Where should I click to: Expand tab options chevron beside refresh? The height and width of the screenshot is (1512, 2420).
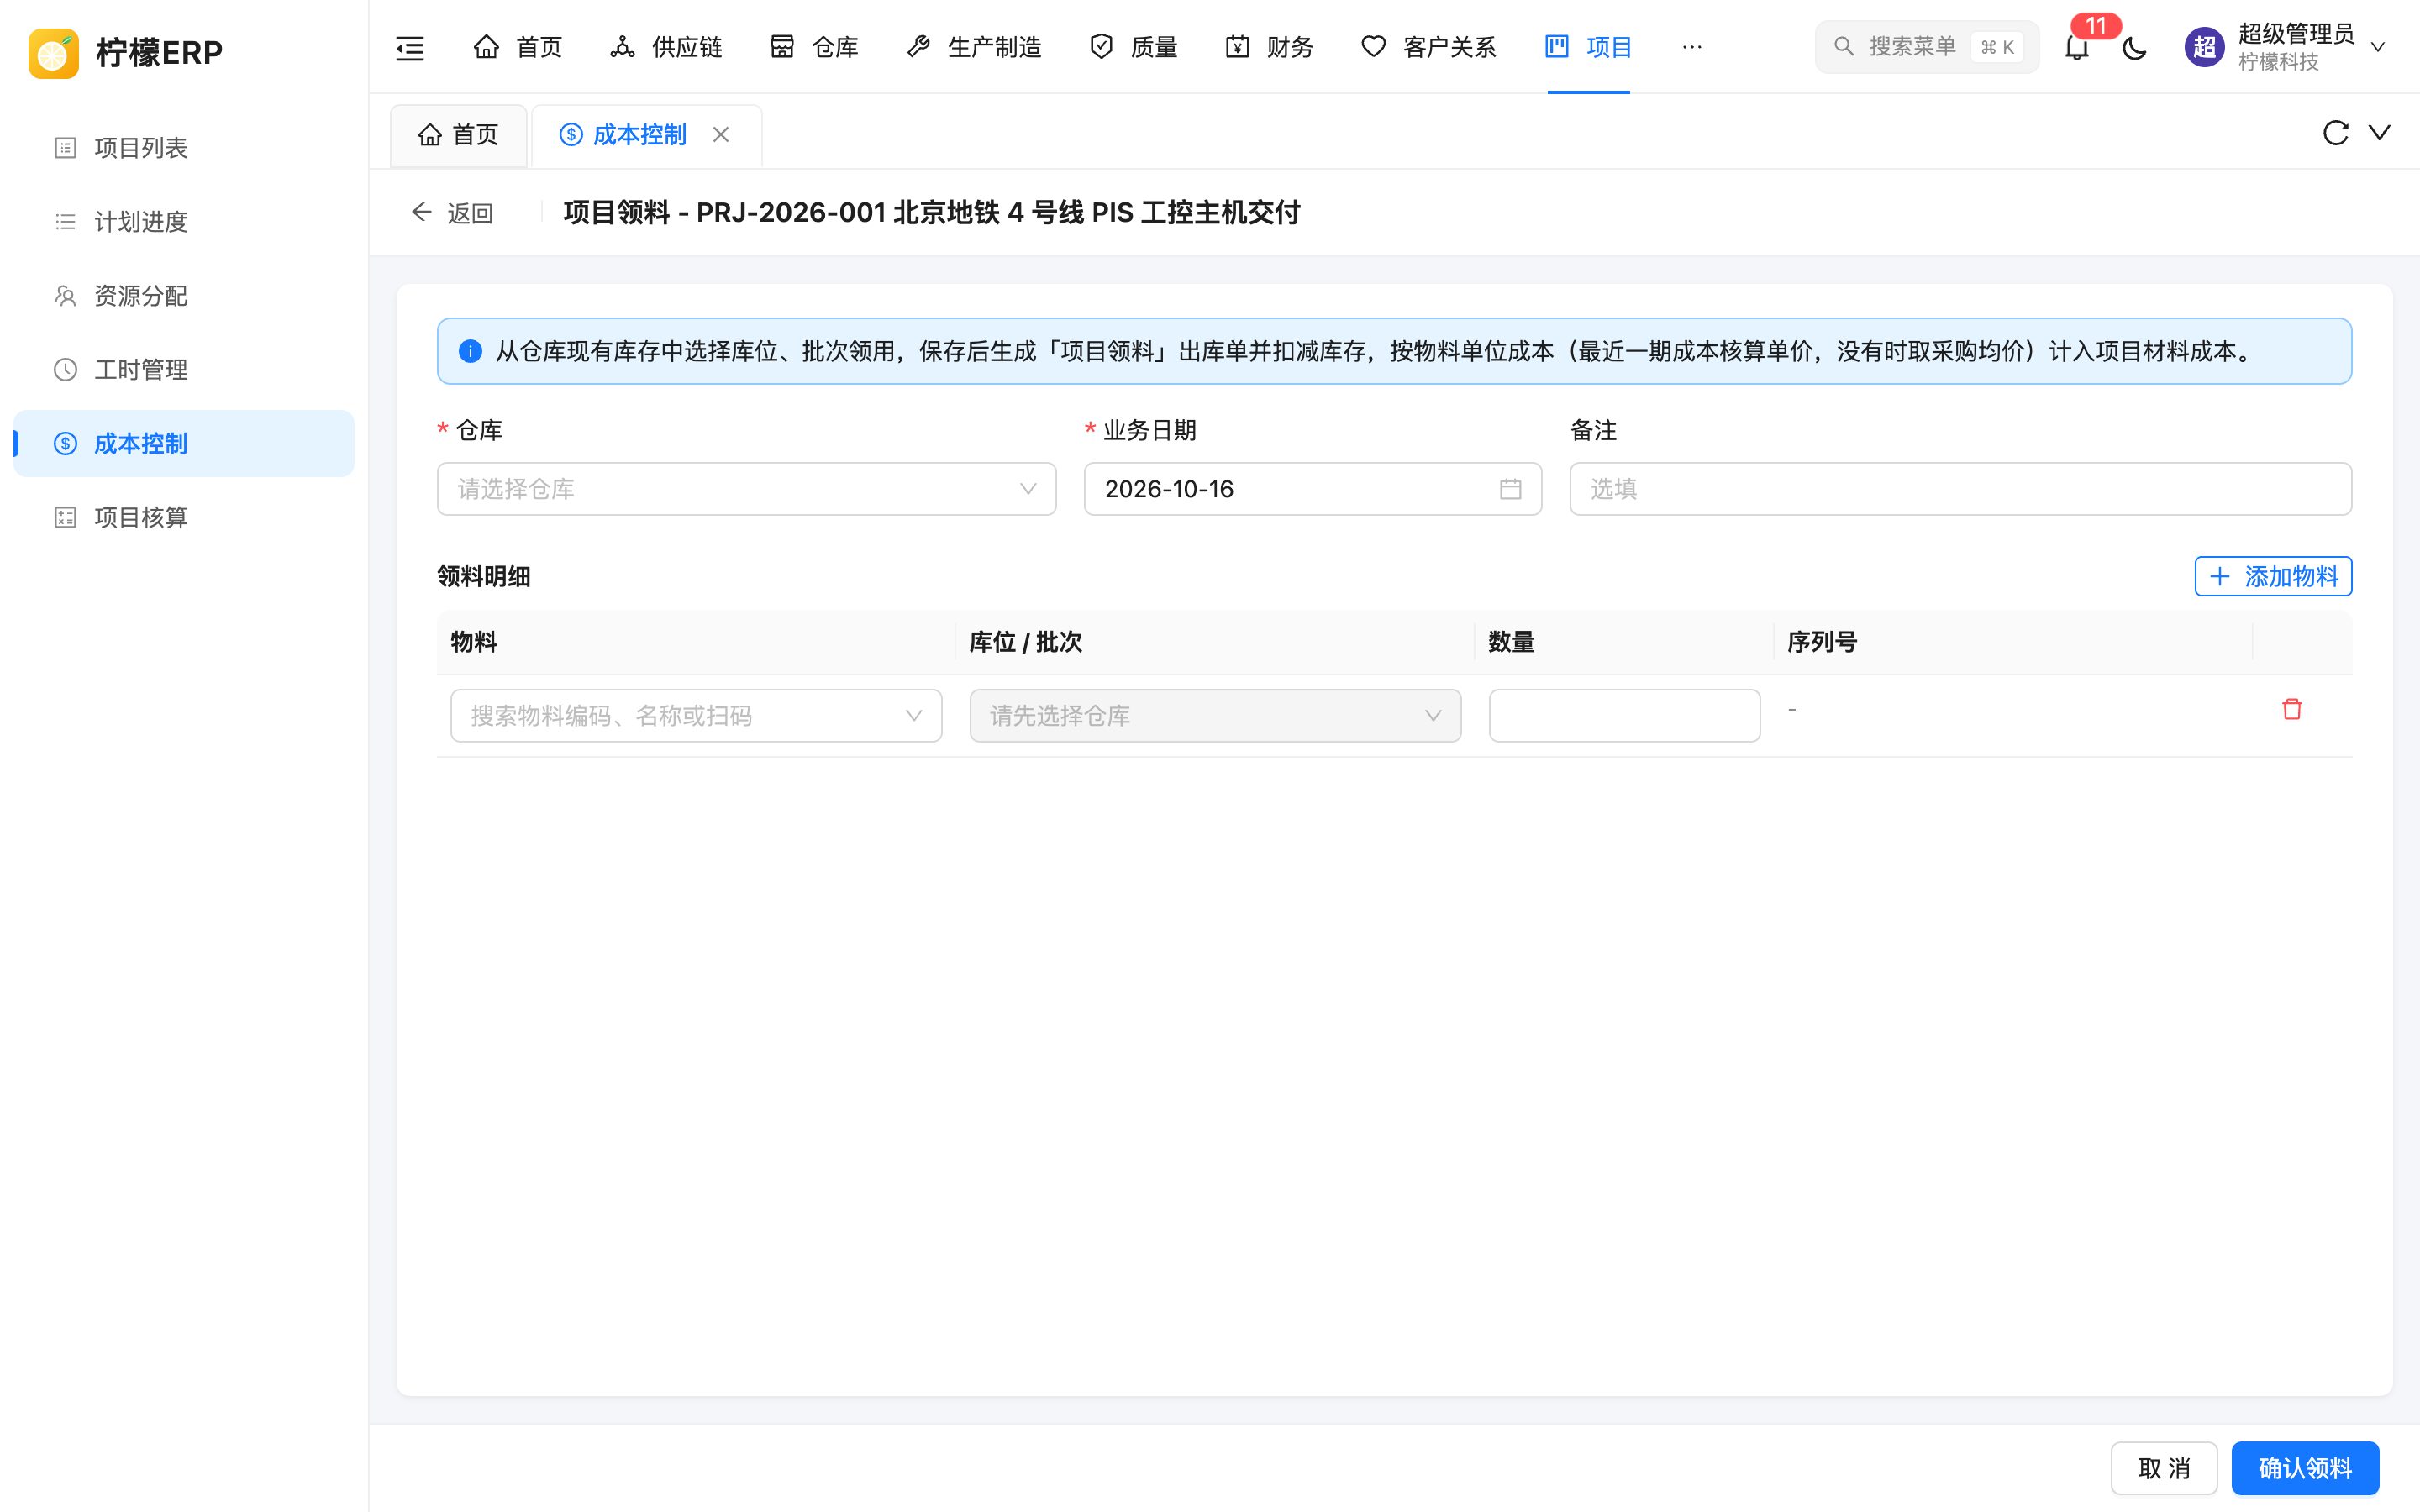[x=2380, y=133]
